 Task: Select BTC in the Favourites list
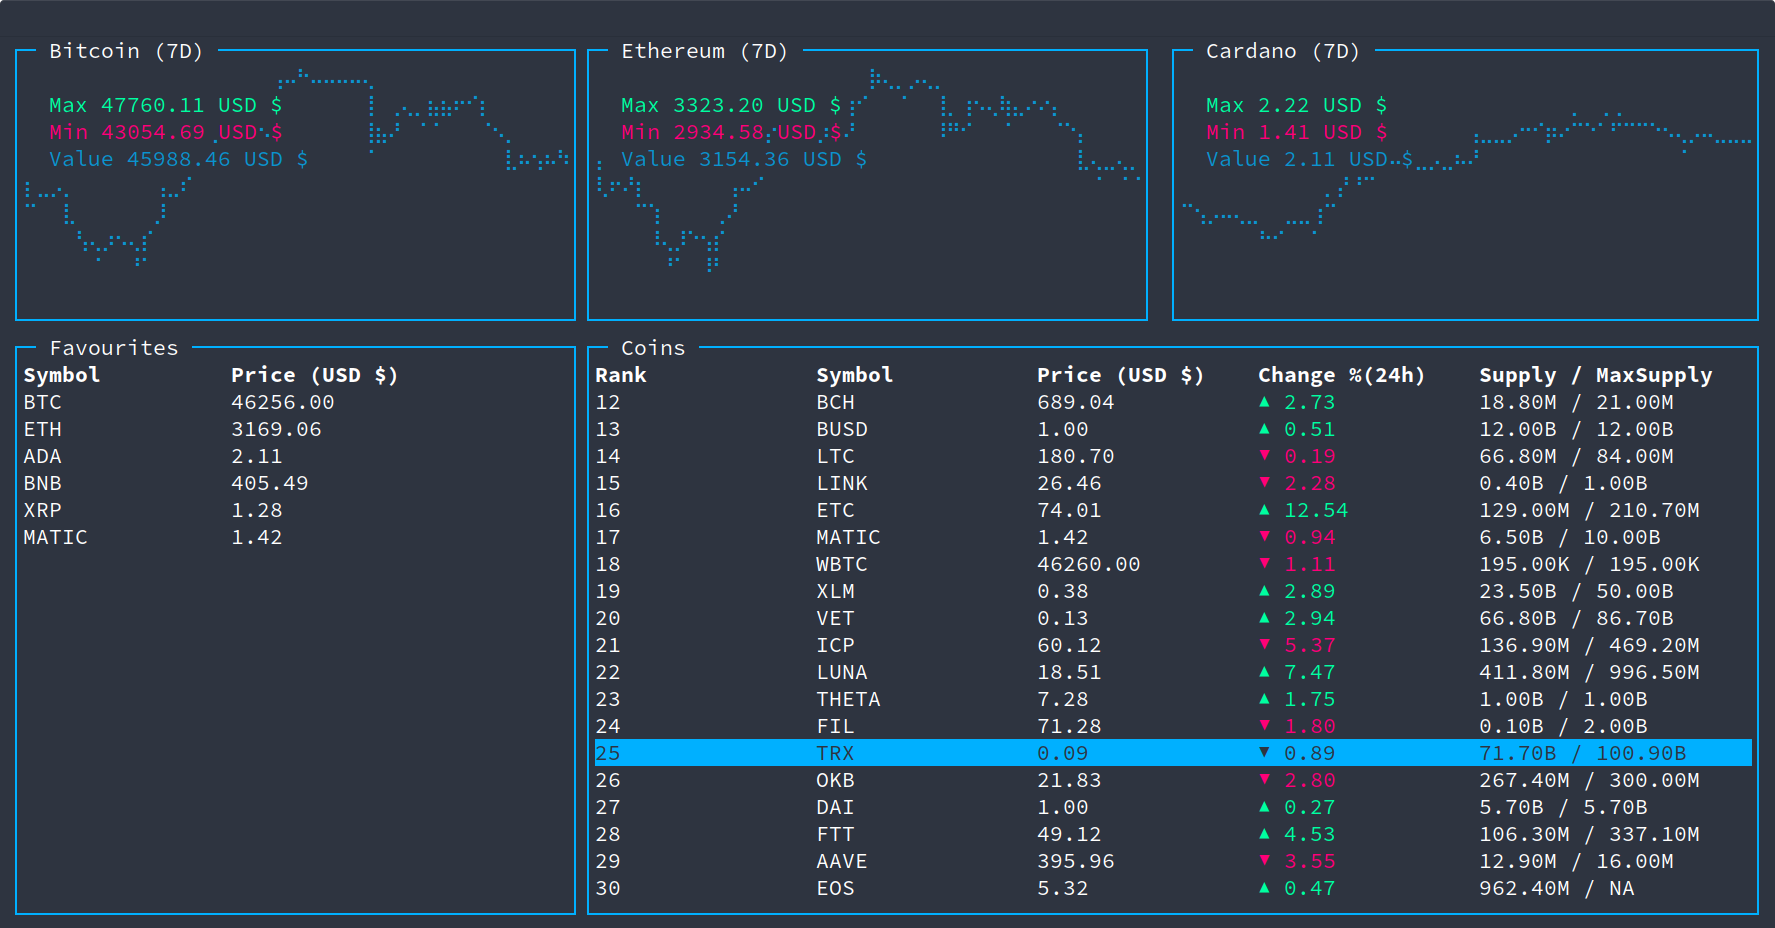[43, 402]
